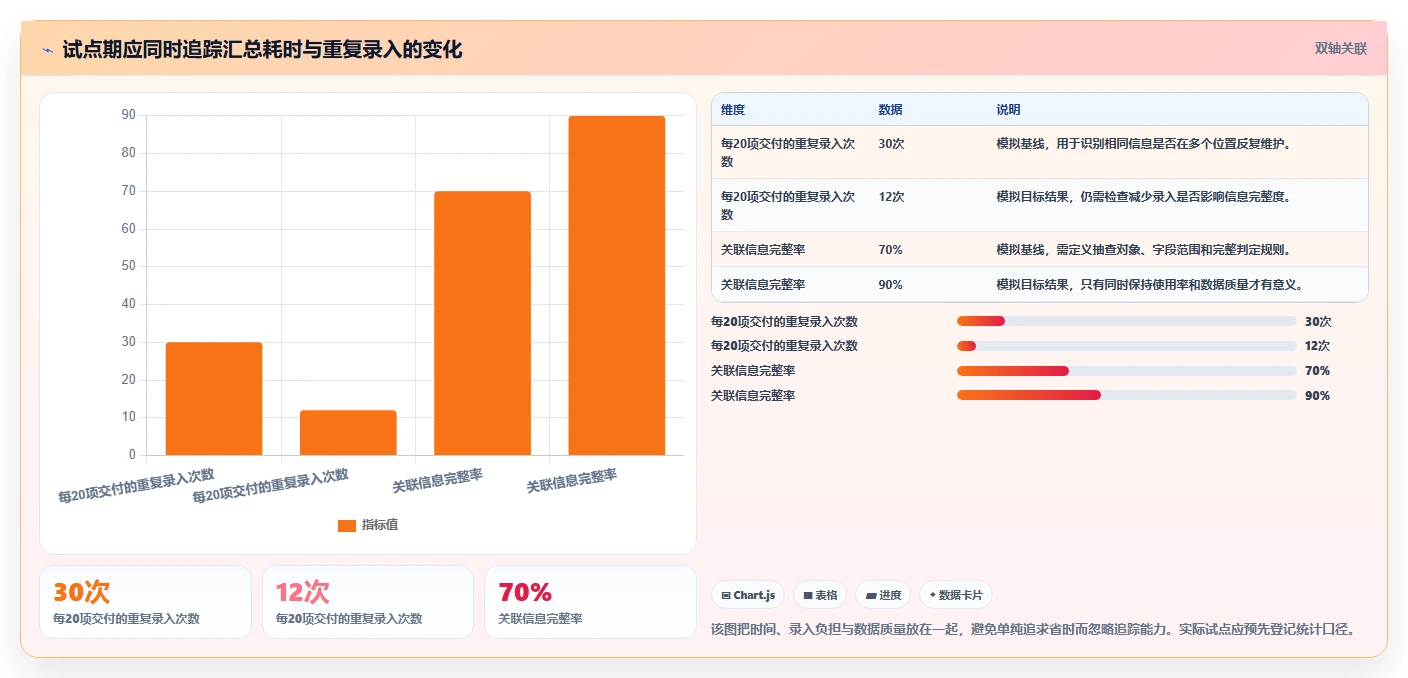Screen dimensions: 1408x678
Task: Click the description 模拟基线，用于识别相同信息是否在多个位置反复维护
Action: [1143, 144]
